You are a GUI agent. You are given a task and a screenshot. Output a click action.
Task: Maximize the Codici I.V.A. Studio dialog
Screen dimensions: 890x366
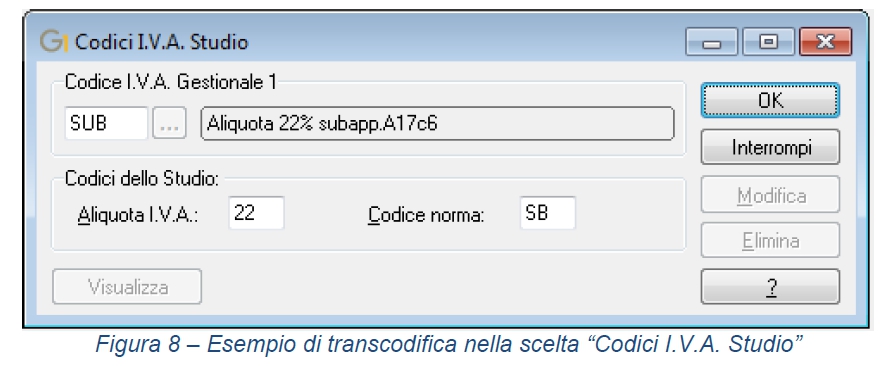[x=769, y=43]
